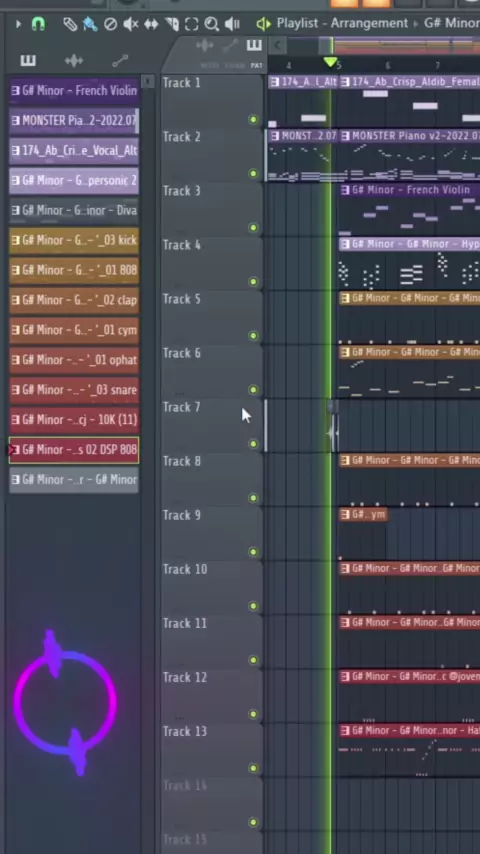The height and width of the screenshot is (854, 480).
Task: Mute Track 1 with its green dot
Action: click(253, 120)
